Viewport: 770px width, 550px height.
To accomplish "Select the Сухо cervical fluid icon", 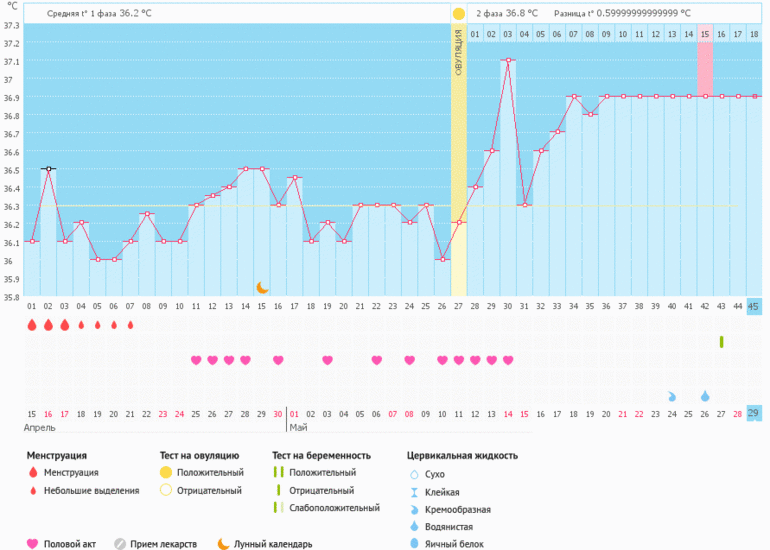I will (x=414, y=474).
